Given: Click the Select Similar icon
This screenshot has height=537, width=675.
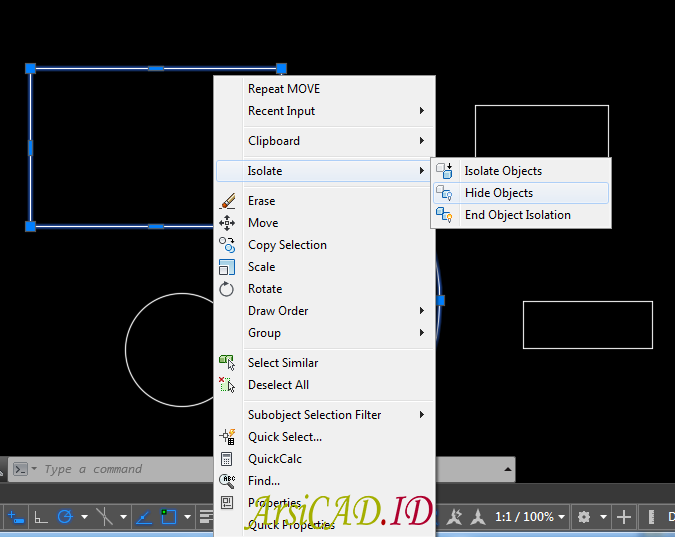Looking at the screenshot, I should 227,363.
